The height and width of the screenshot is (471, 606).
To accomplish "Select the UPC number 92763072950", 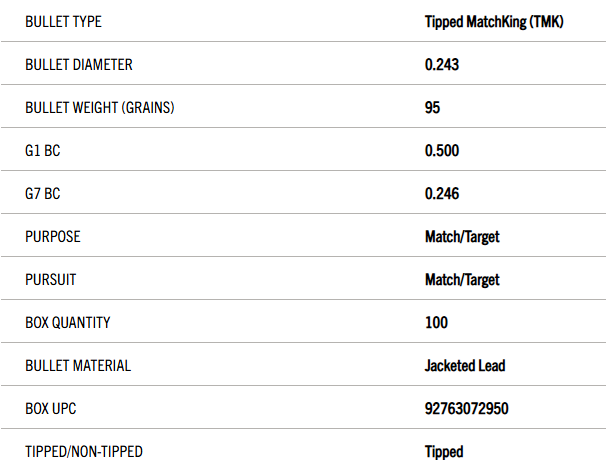I will 466,409.
